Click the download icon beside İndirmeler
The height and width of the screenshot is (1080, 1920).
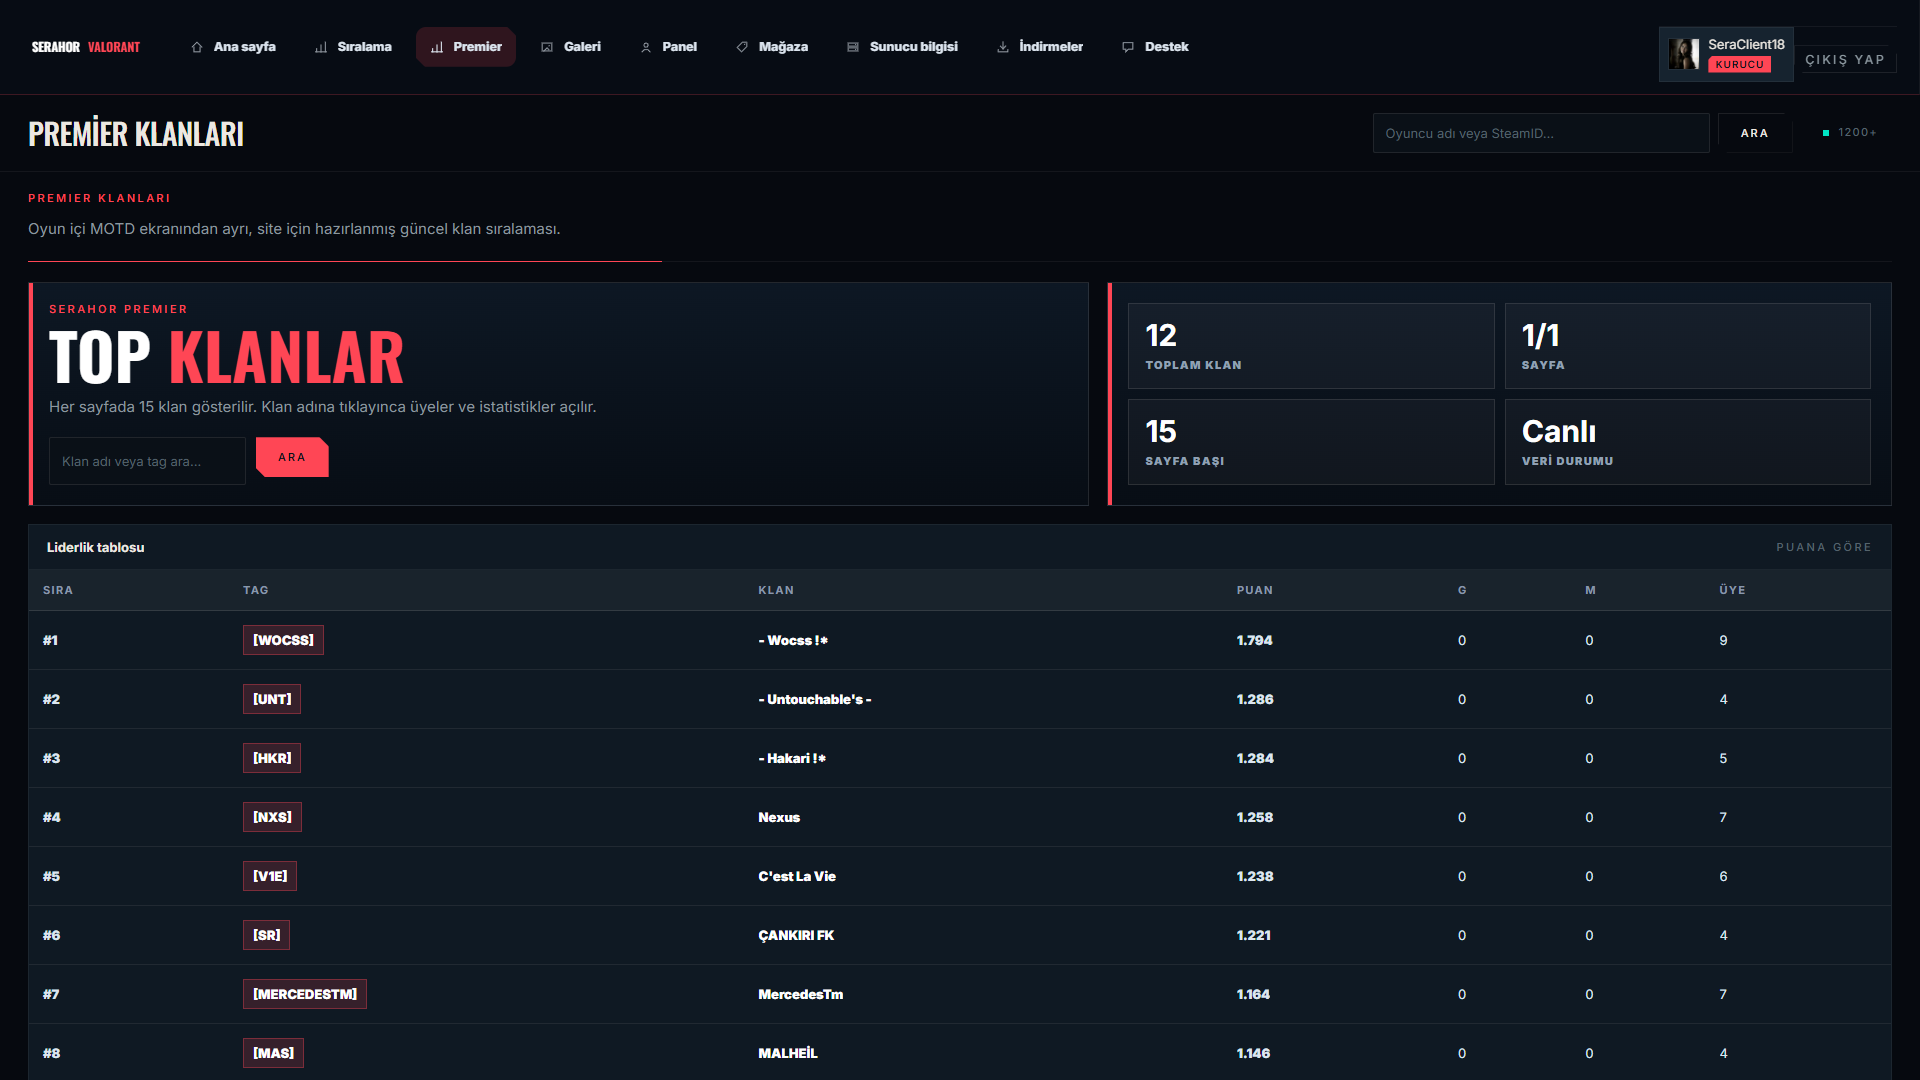point(1003,47)
